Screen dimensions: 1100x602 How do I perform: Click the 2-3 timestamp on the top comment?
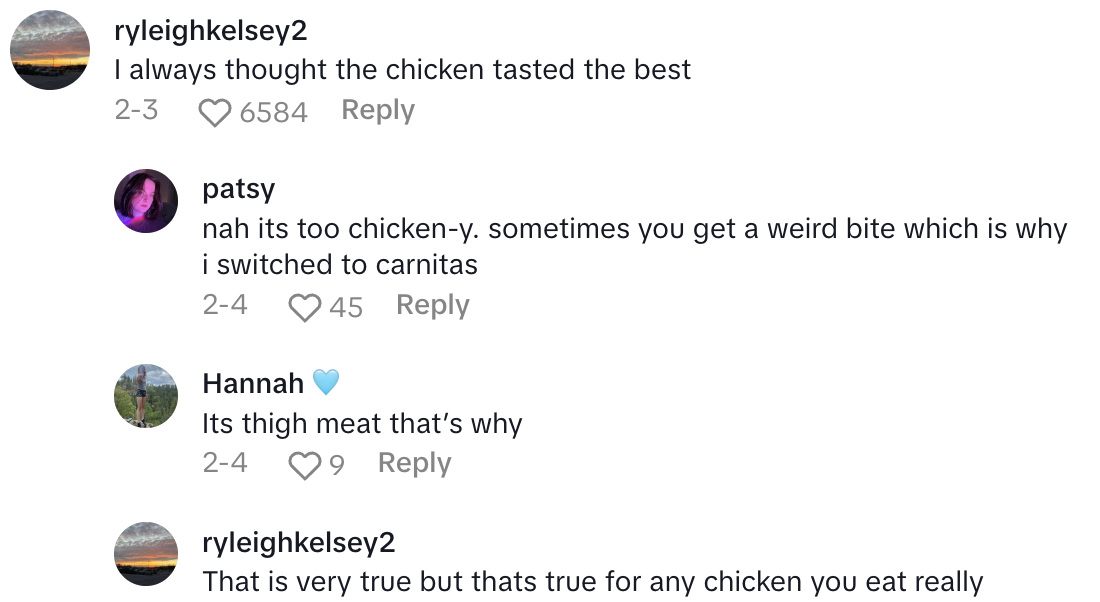coord(138,110)
